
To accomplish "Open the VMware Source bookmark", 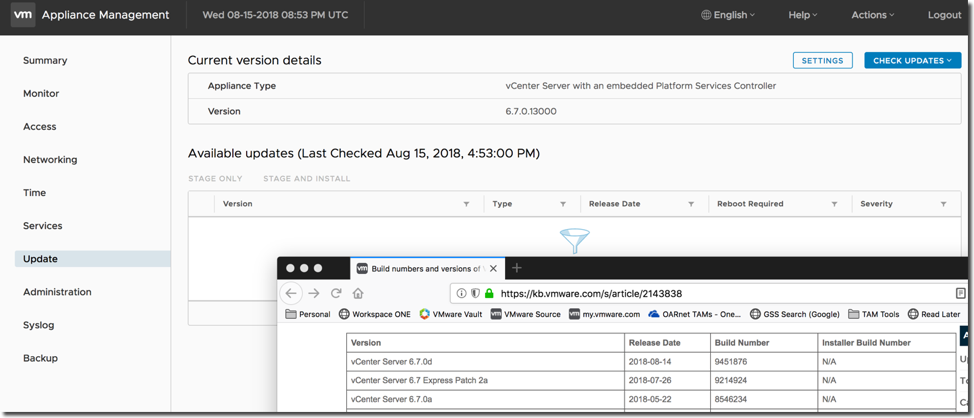I will (526, 314).
